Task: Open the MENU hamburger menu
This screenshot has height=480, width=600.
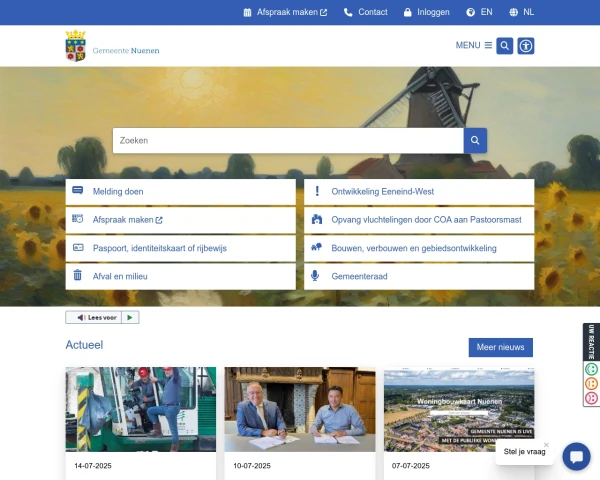Action: 474,45
